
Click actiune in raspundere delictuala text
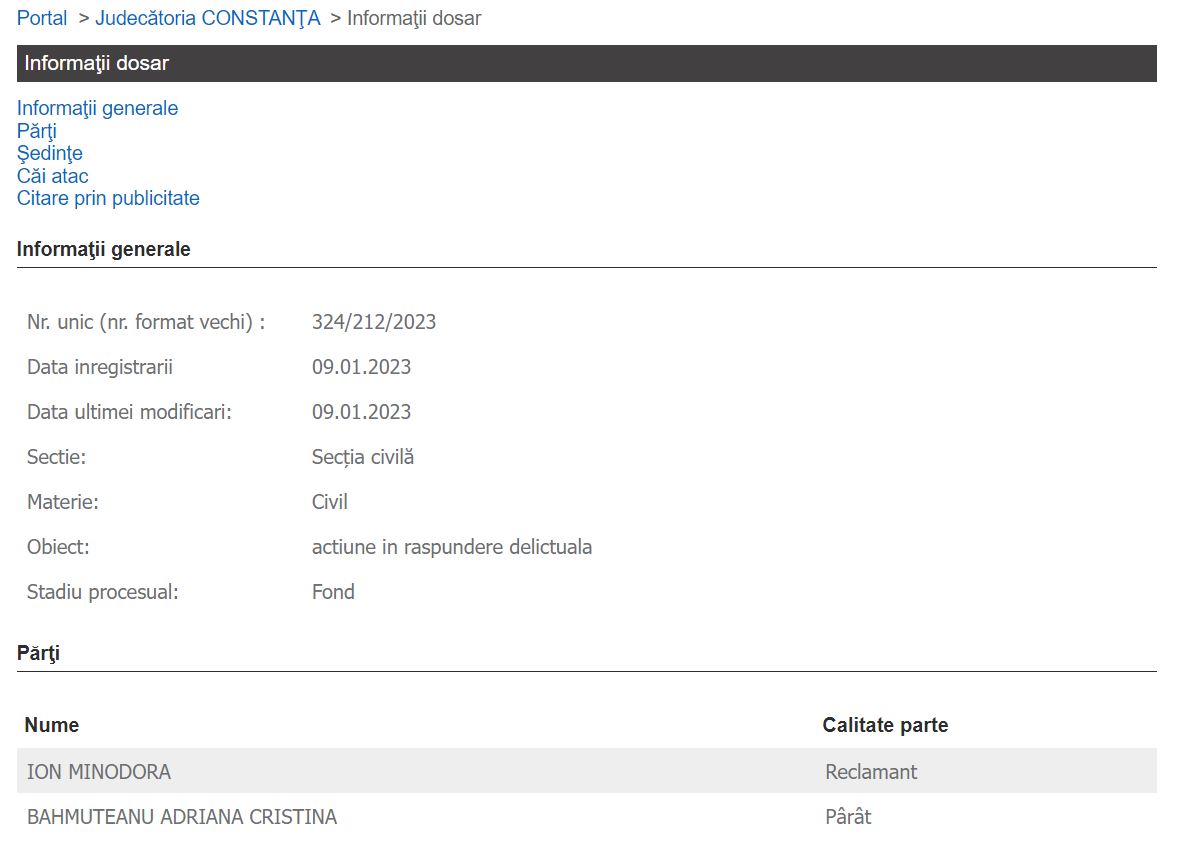(x=452, y=547)
